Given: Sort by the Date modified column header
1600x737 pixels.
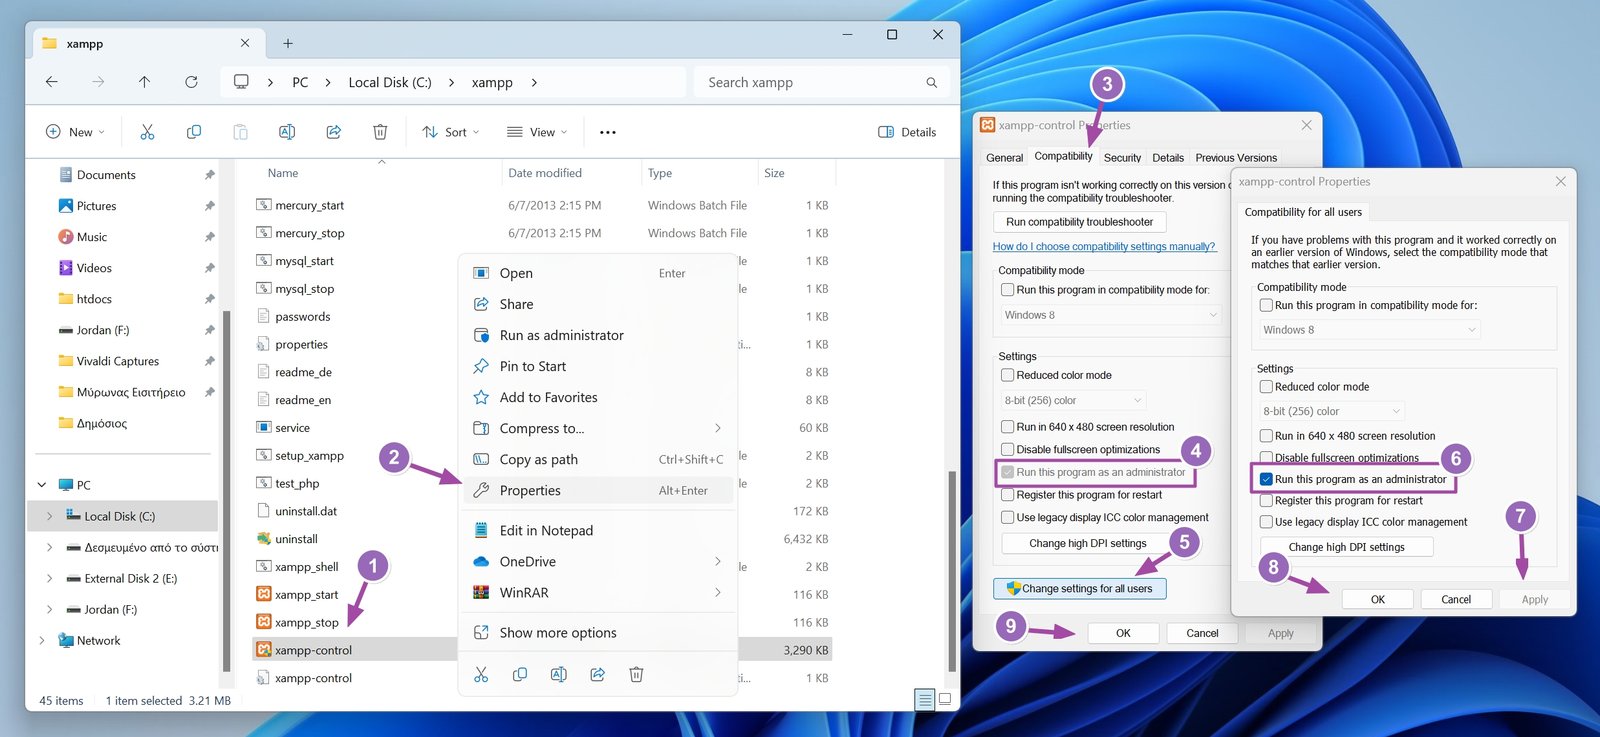Looking at the screenshot, I should (x=545, y=173).
